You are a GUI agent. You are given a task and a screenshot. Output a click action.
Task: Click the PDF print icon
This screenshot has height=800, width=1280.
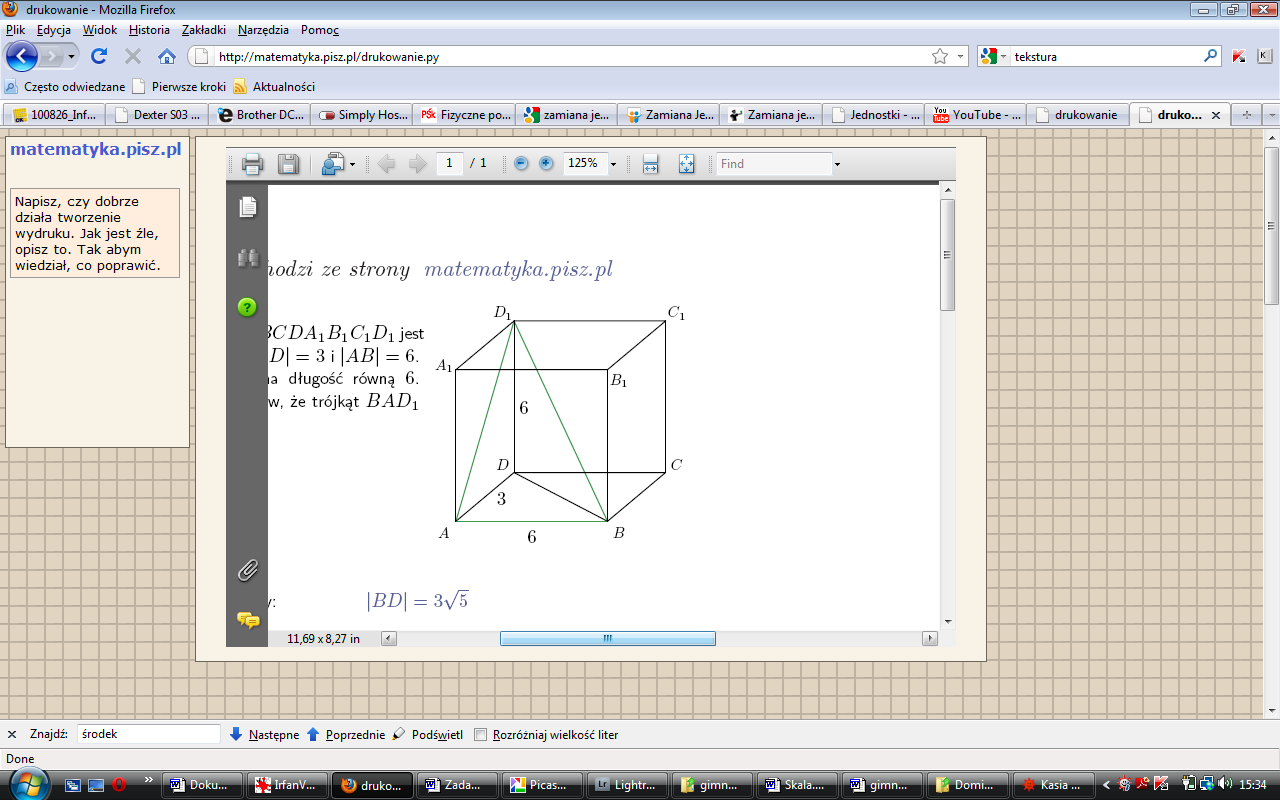tap(252, 164)
